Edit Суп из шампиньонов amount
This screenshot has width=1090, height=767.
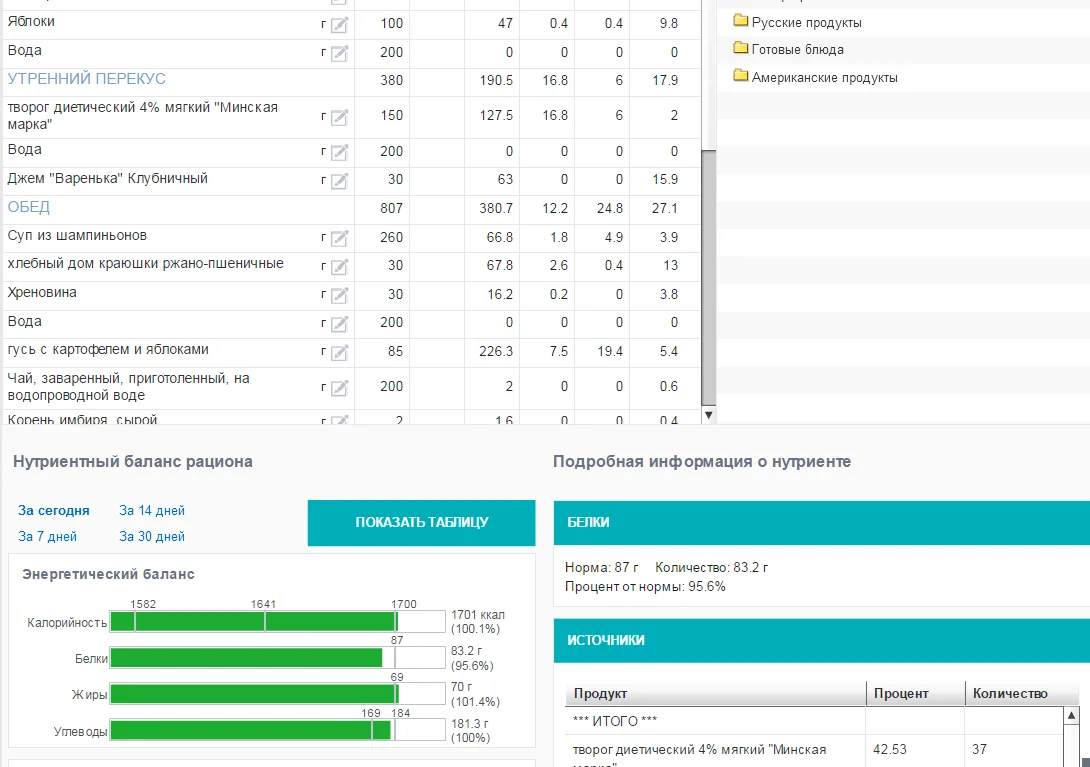339,239
